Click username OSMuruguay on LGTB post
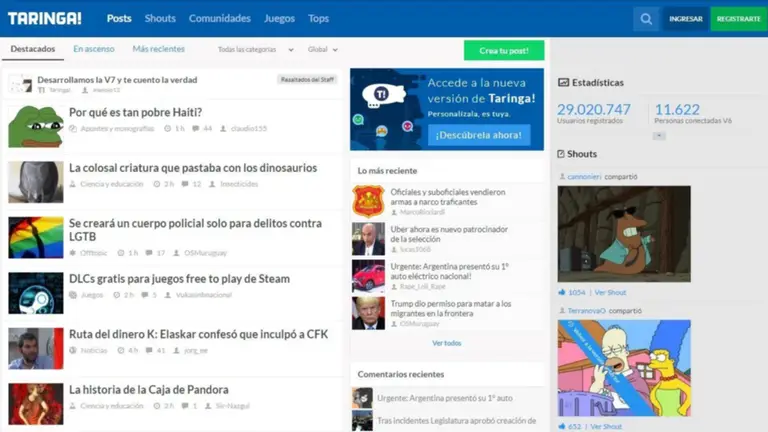The image size is (768, 432). 205,253
